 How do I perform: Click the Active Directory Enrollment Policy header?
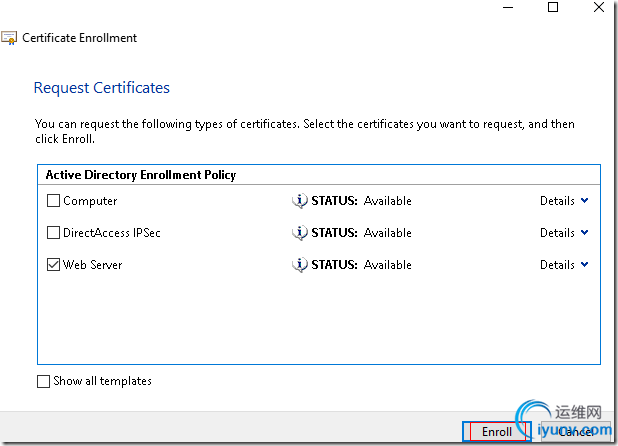(141, 175)
